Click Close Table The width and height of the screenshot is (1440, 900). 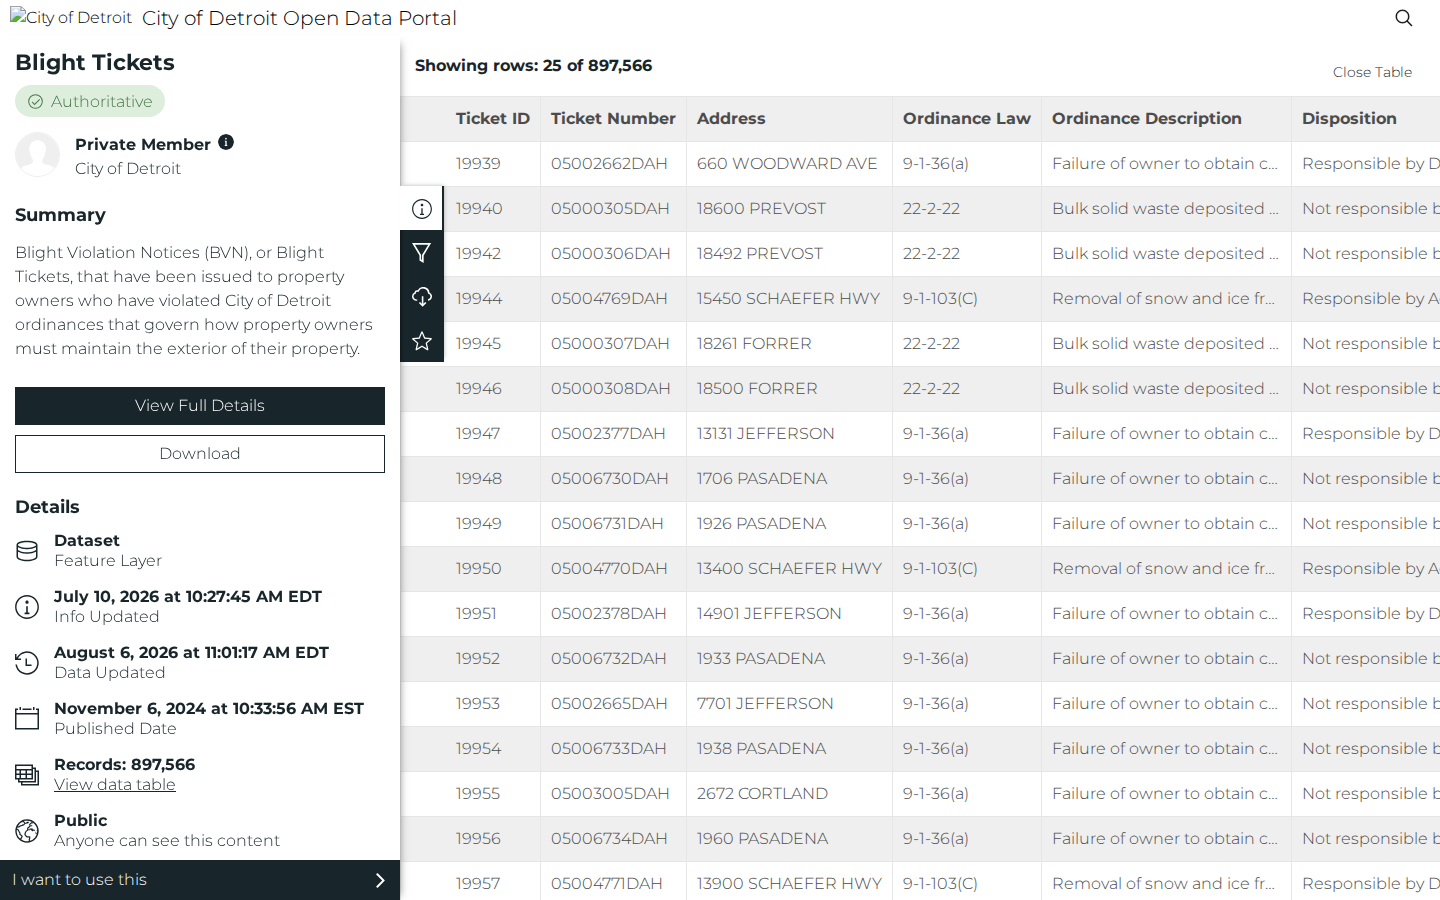(1372, 72)
